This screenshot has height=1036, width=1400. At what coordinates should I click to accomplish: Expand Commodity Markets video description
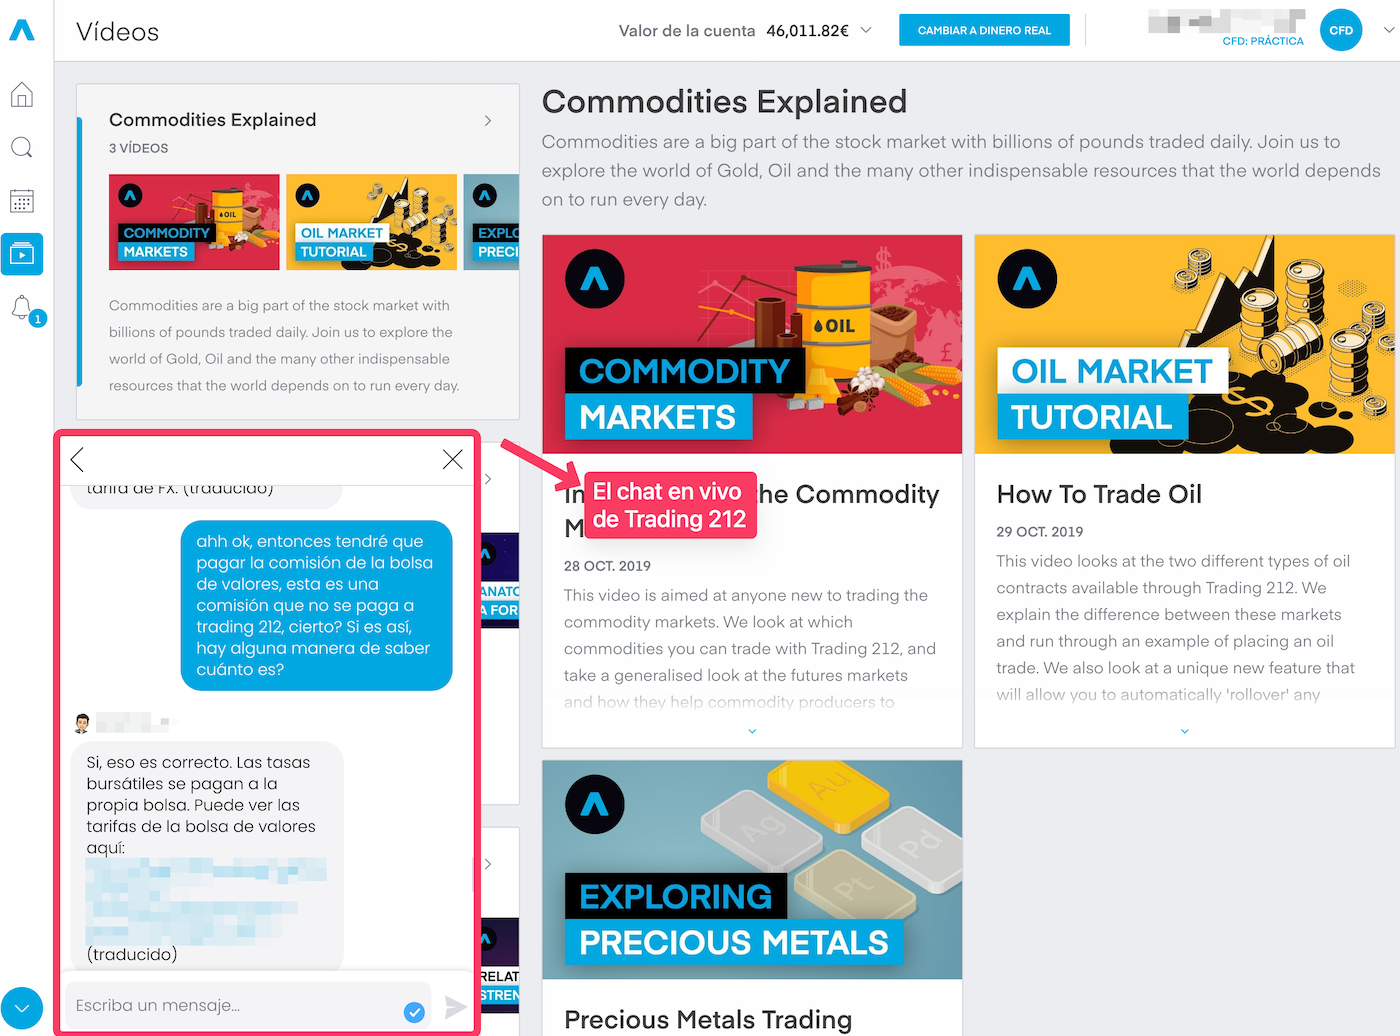click(752, 731)
